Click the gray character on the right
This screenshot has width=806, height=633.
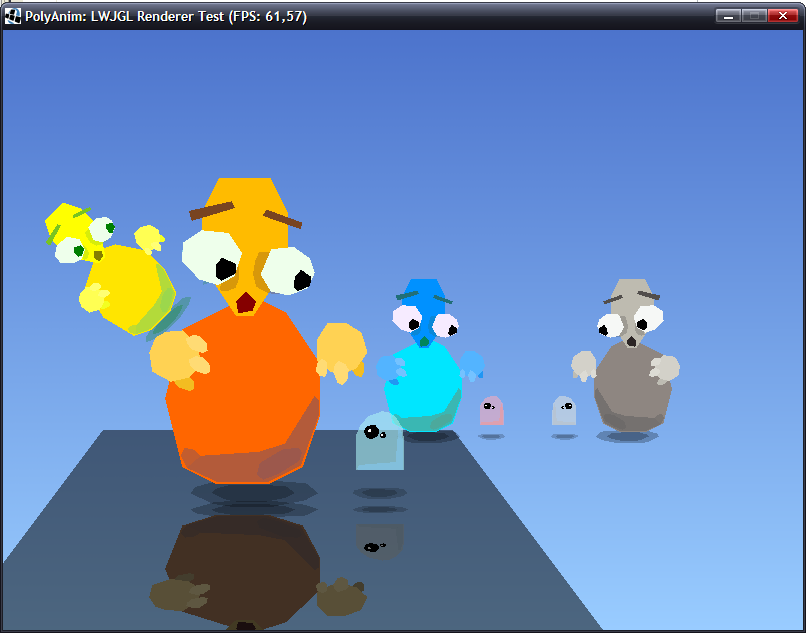point(626,355)
